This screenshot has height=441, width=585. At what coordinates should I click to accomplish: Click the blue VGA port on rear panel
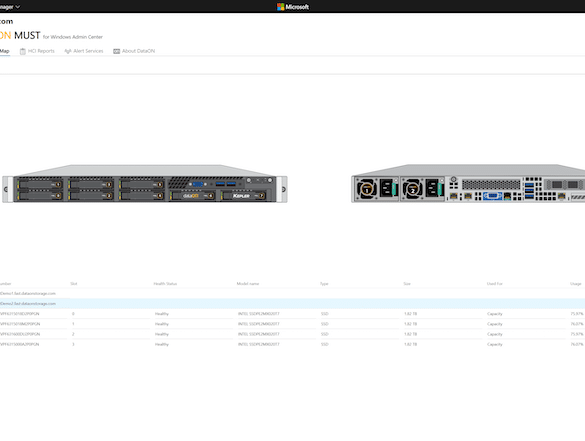coord(492,196)
